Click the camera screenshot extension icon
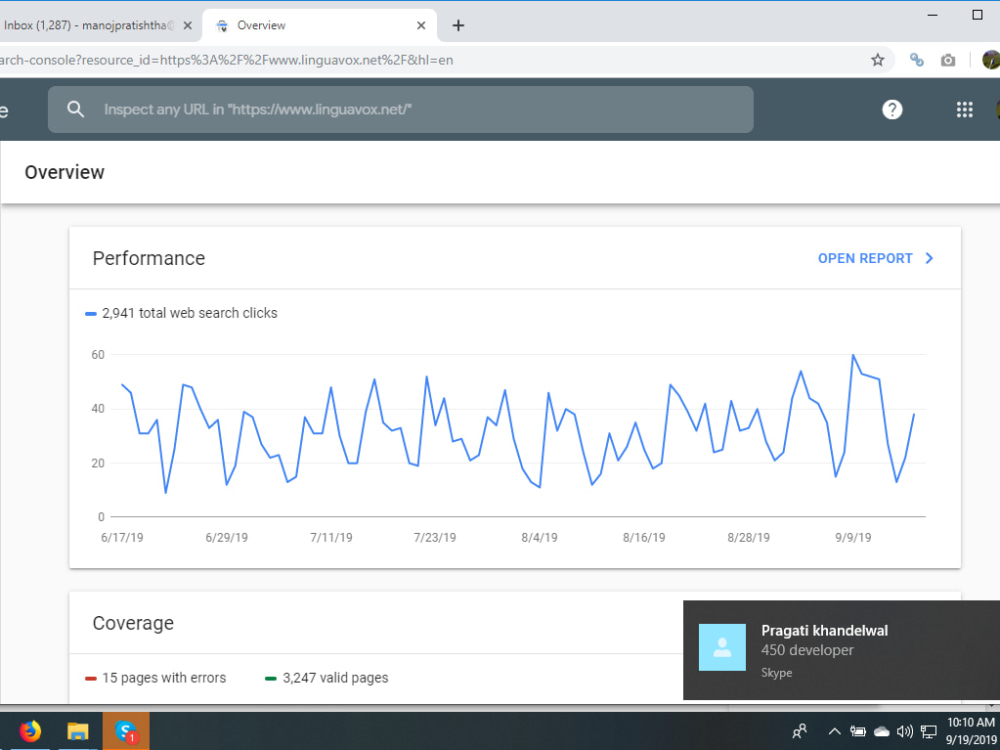Viewport: 1000px width, 750px height. pos(948,60)
